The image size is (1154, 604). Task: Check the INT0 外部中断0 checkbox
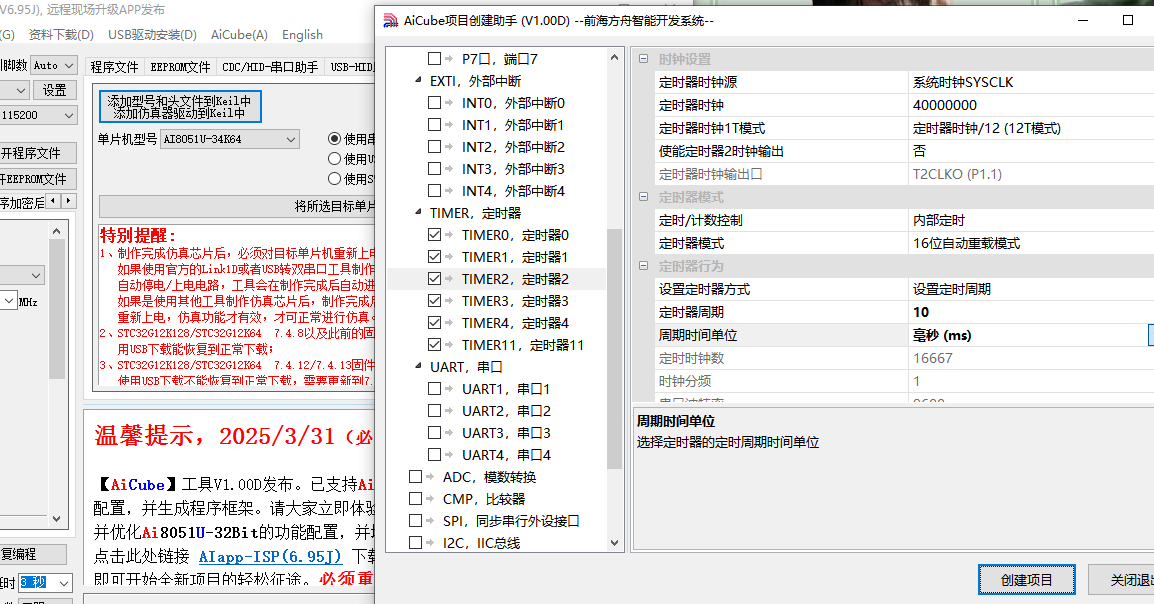click(434, 103)
